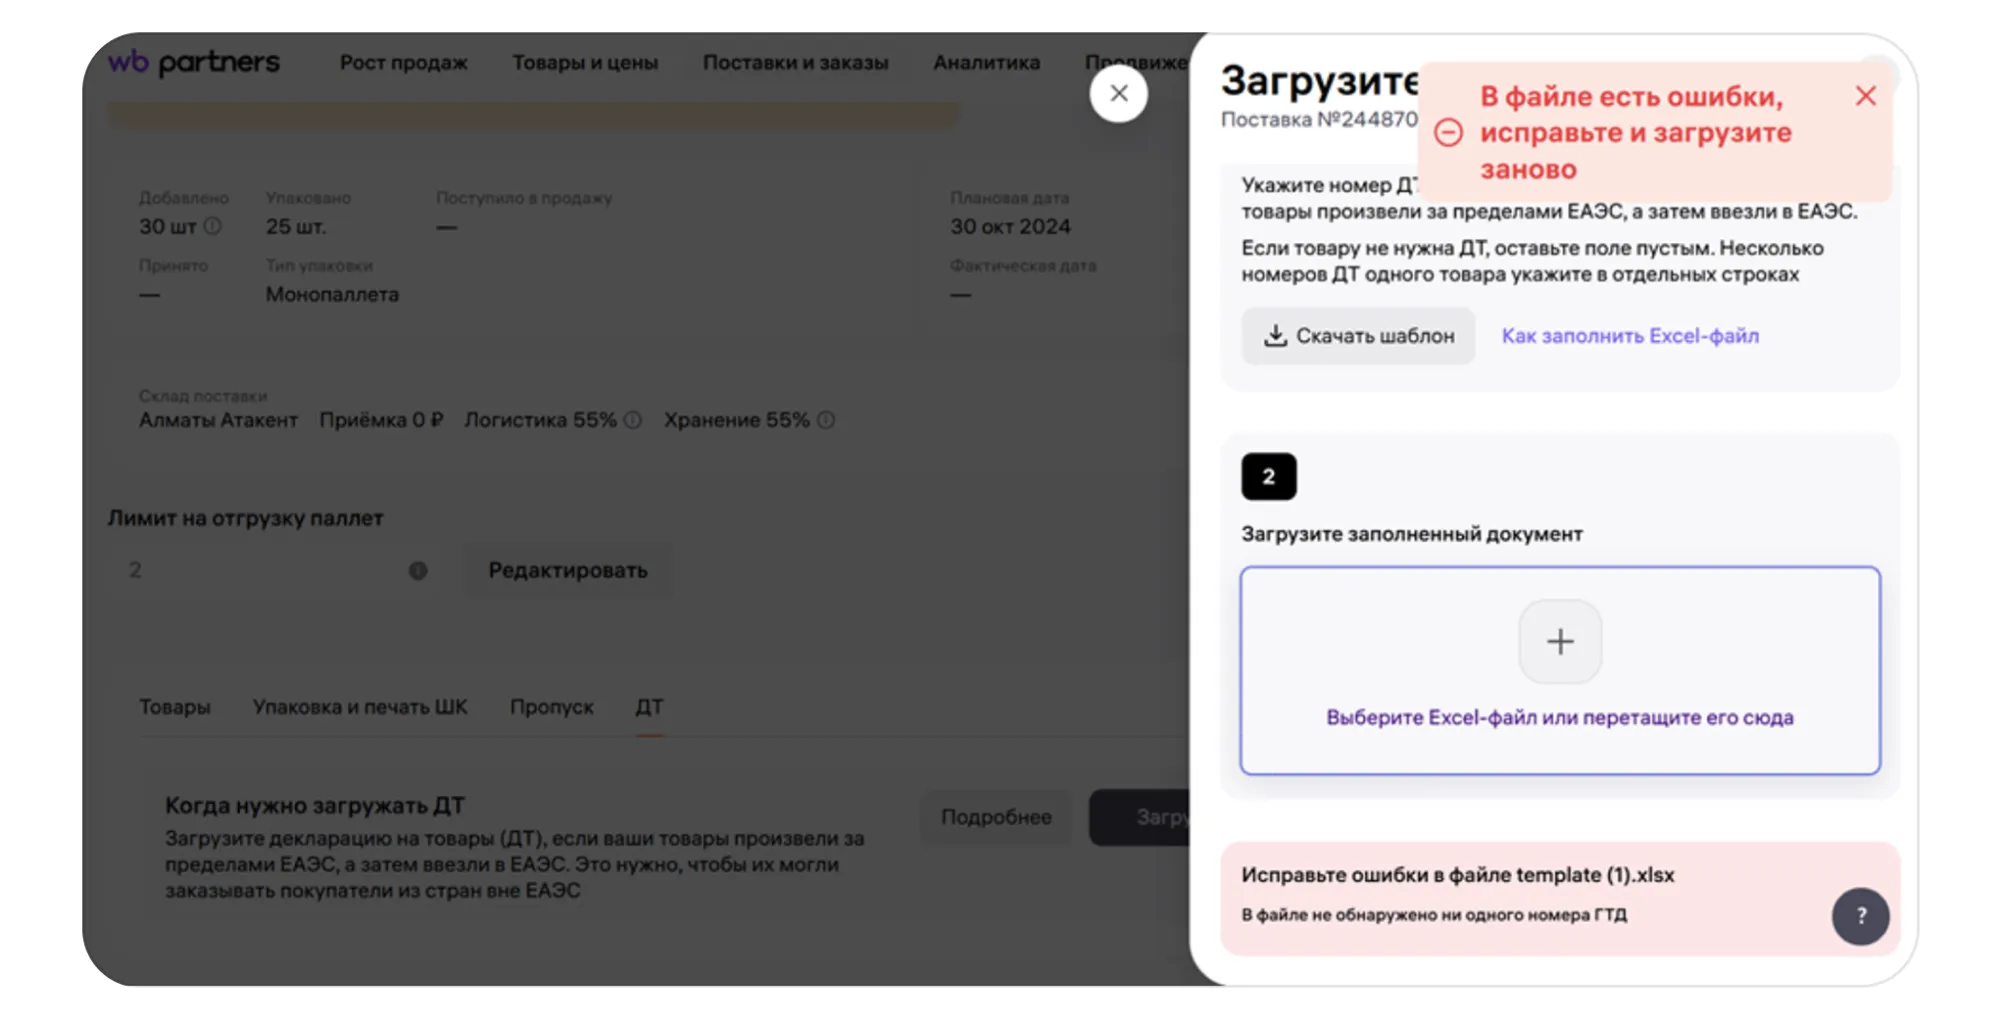Screen dimensions: 1999x1018
Task: Click Когда нужно загружать ДТ heading
Action: point(315,805)
